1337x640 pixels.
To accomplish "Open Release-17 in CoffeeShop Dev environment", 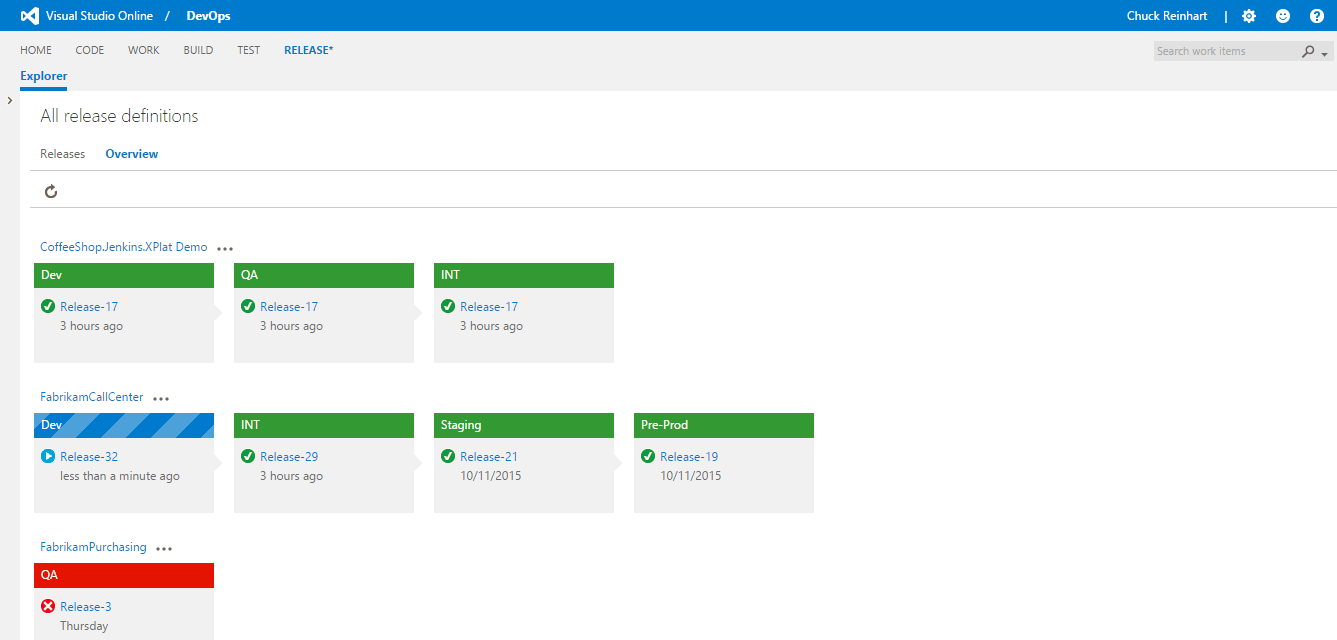I will pyautogui.click(x=89, y=307).
